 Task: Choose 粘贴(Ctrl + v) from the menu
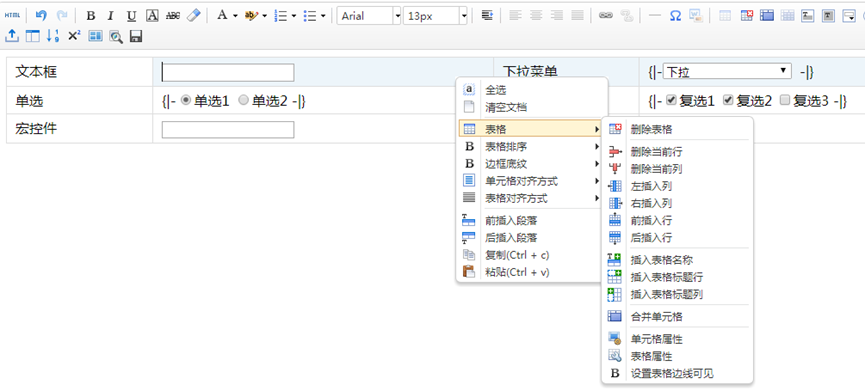coord(530,272)
